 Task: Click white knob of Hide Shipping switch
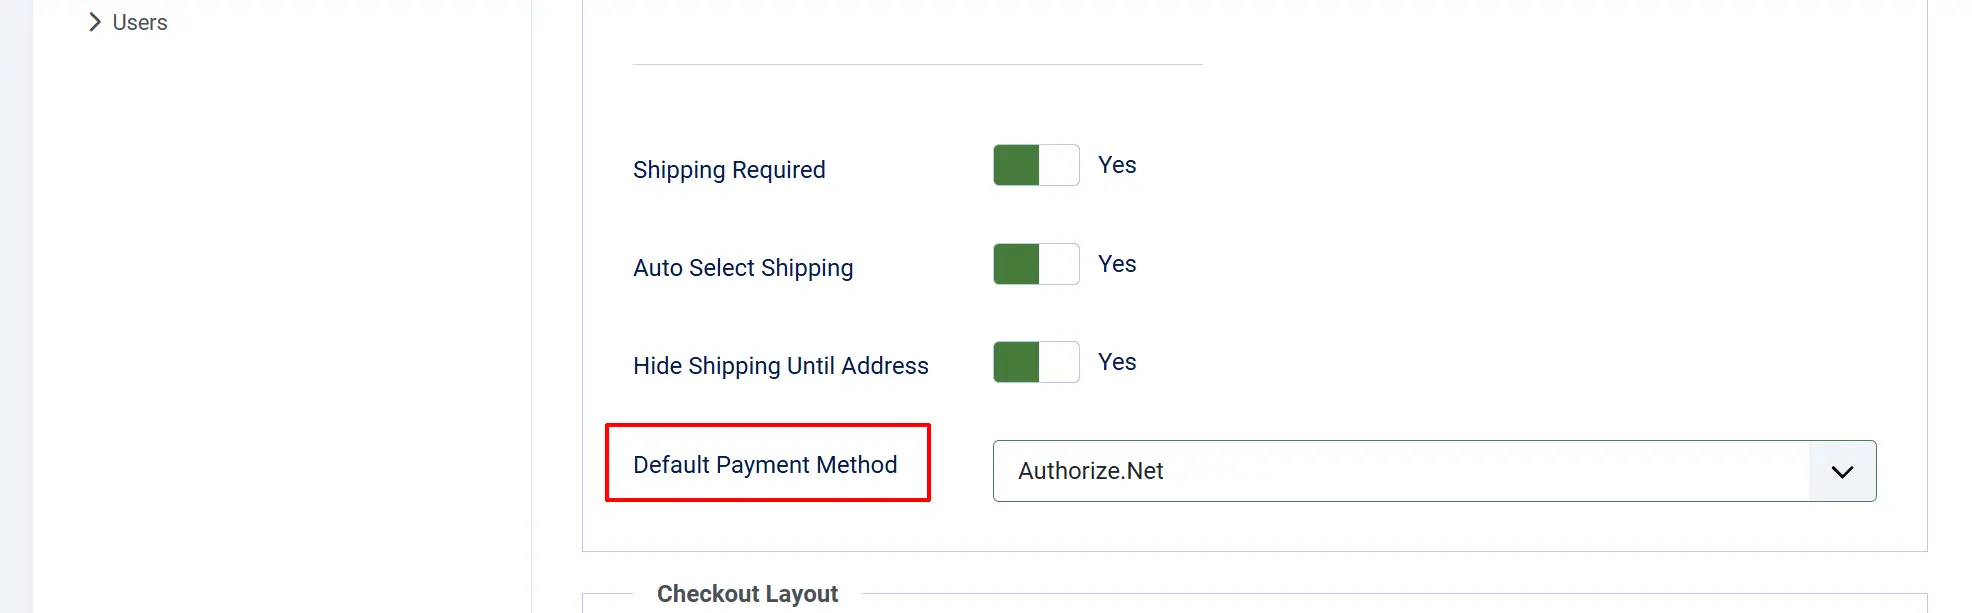pyautogui.click(x=1059, y=362)
